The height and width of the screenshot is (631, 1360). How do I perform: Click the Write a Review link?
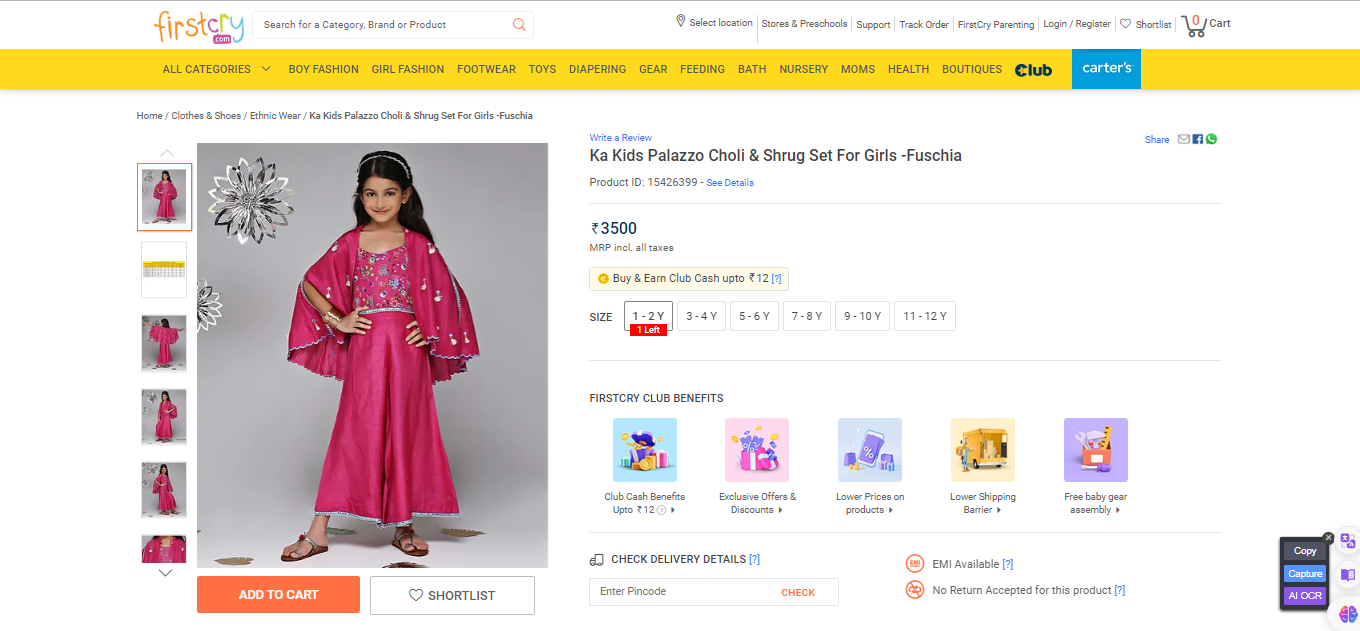[620, 138]
